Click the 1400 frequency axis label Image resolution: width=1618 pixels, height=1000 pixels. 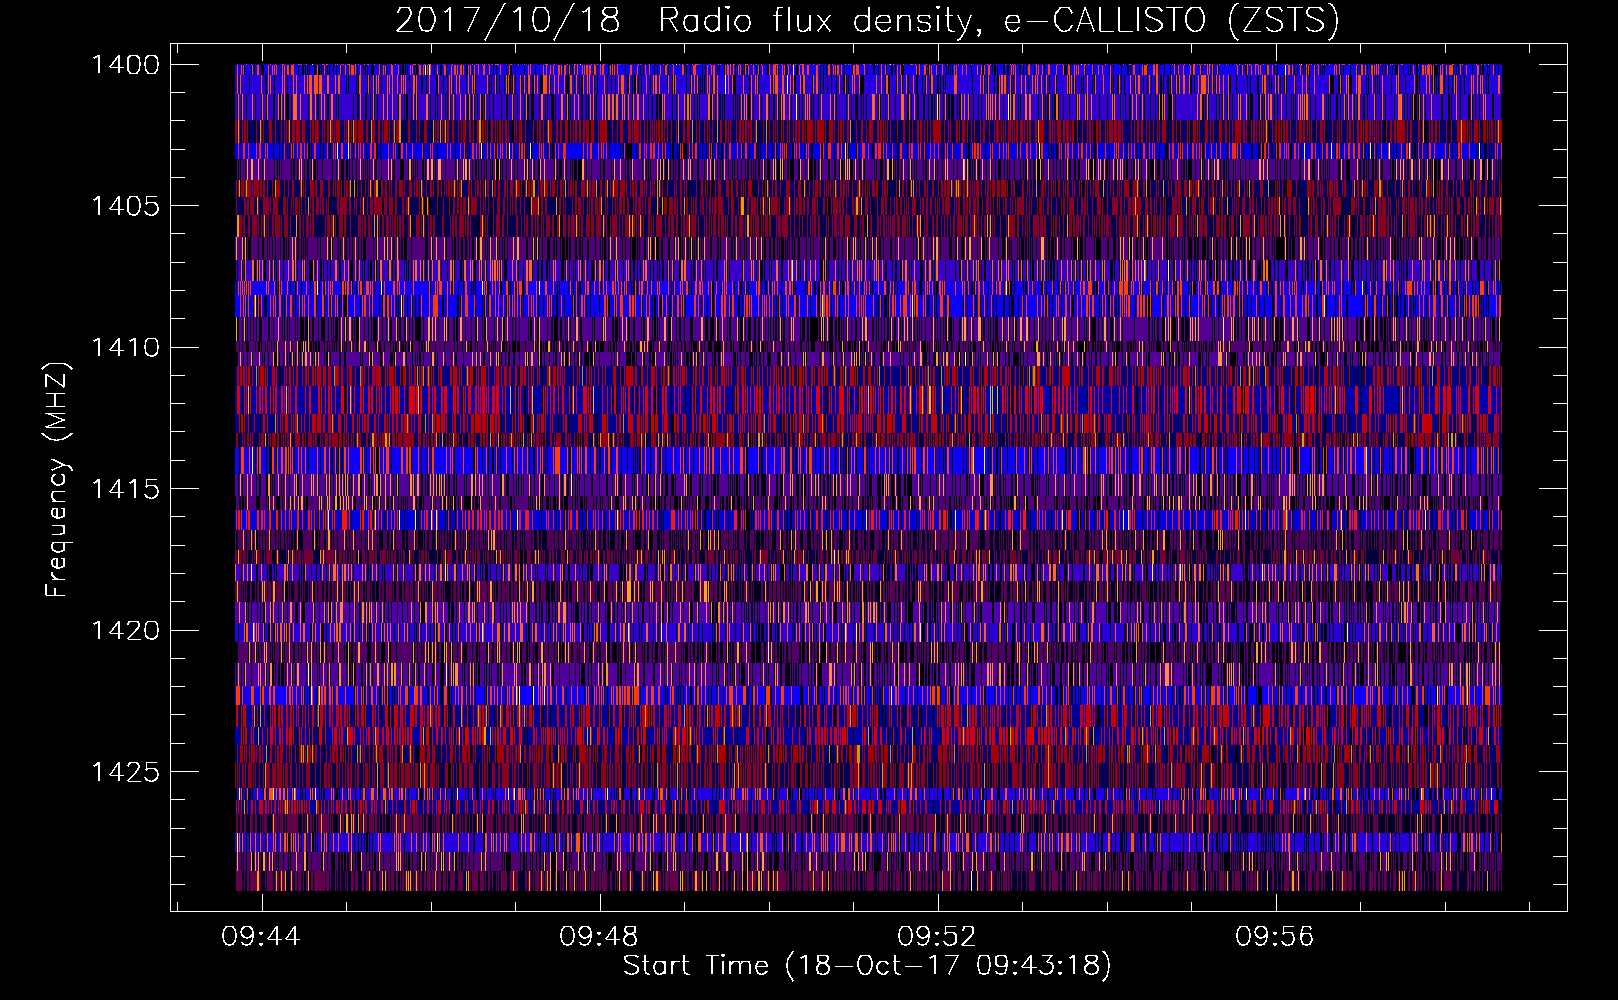pos(125,65)
